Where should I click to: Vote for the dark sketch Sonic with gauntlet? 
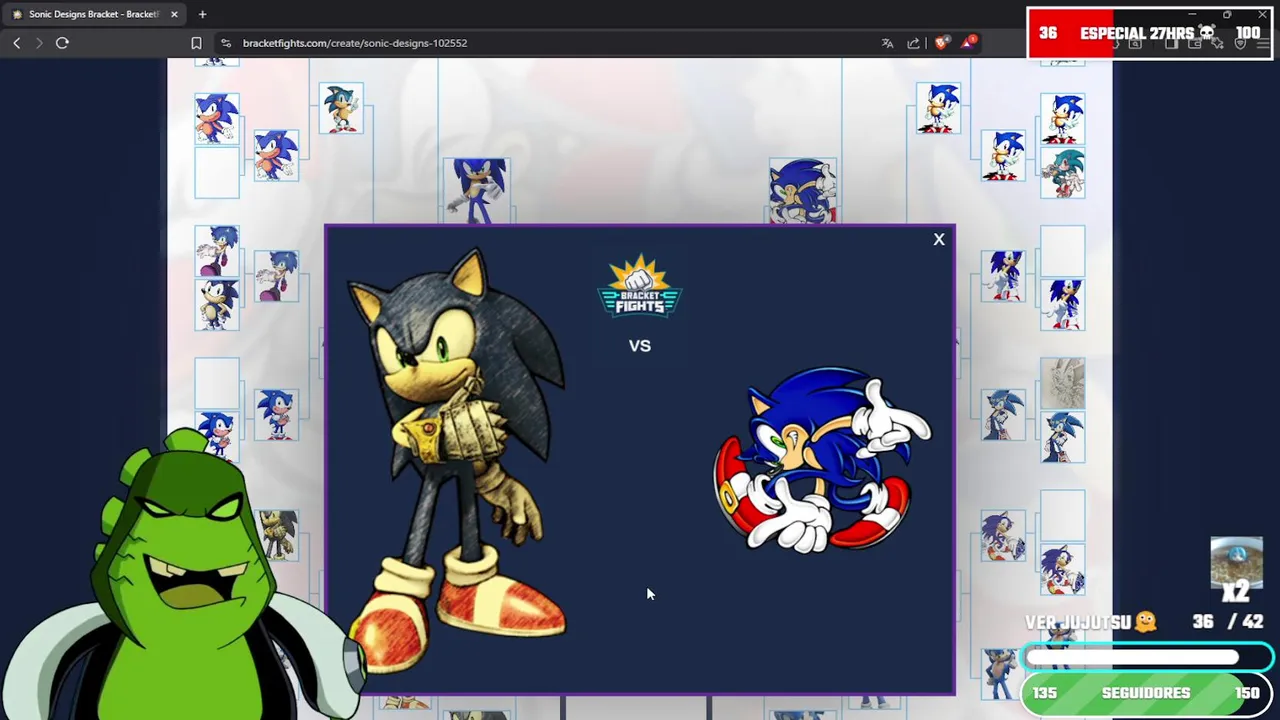click(x=458, y=458)
